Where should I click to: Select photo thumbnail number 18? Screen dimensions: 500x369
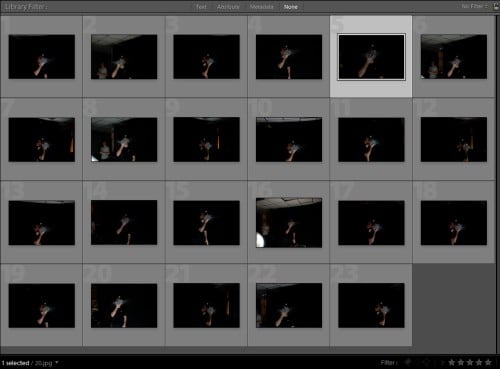(454, 223)
